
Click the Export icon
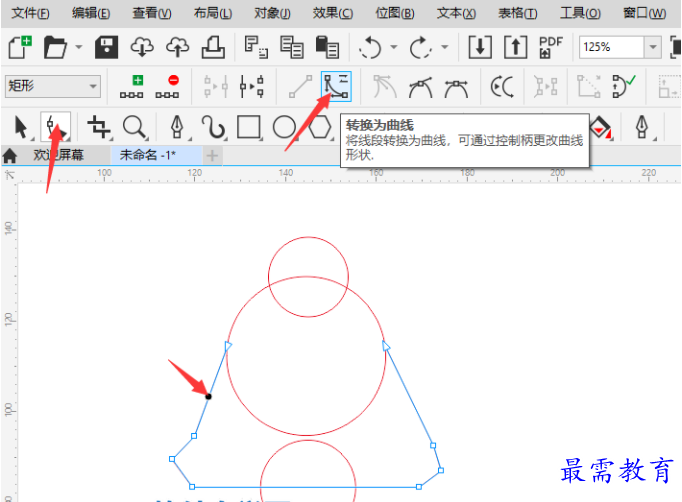click(x=515, y=47)
